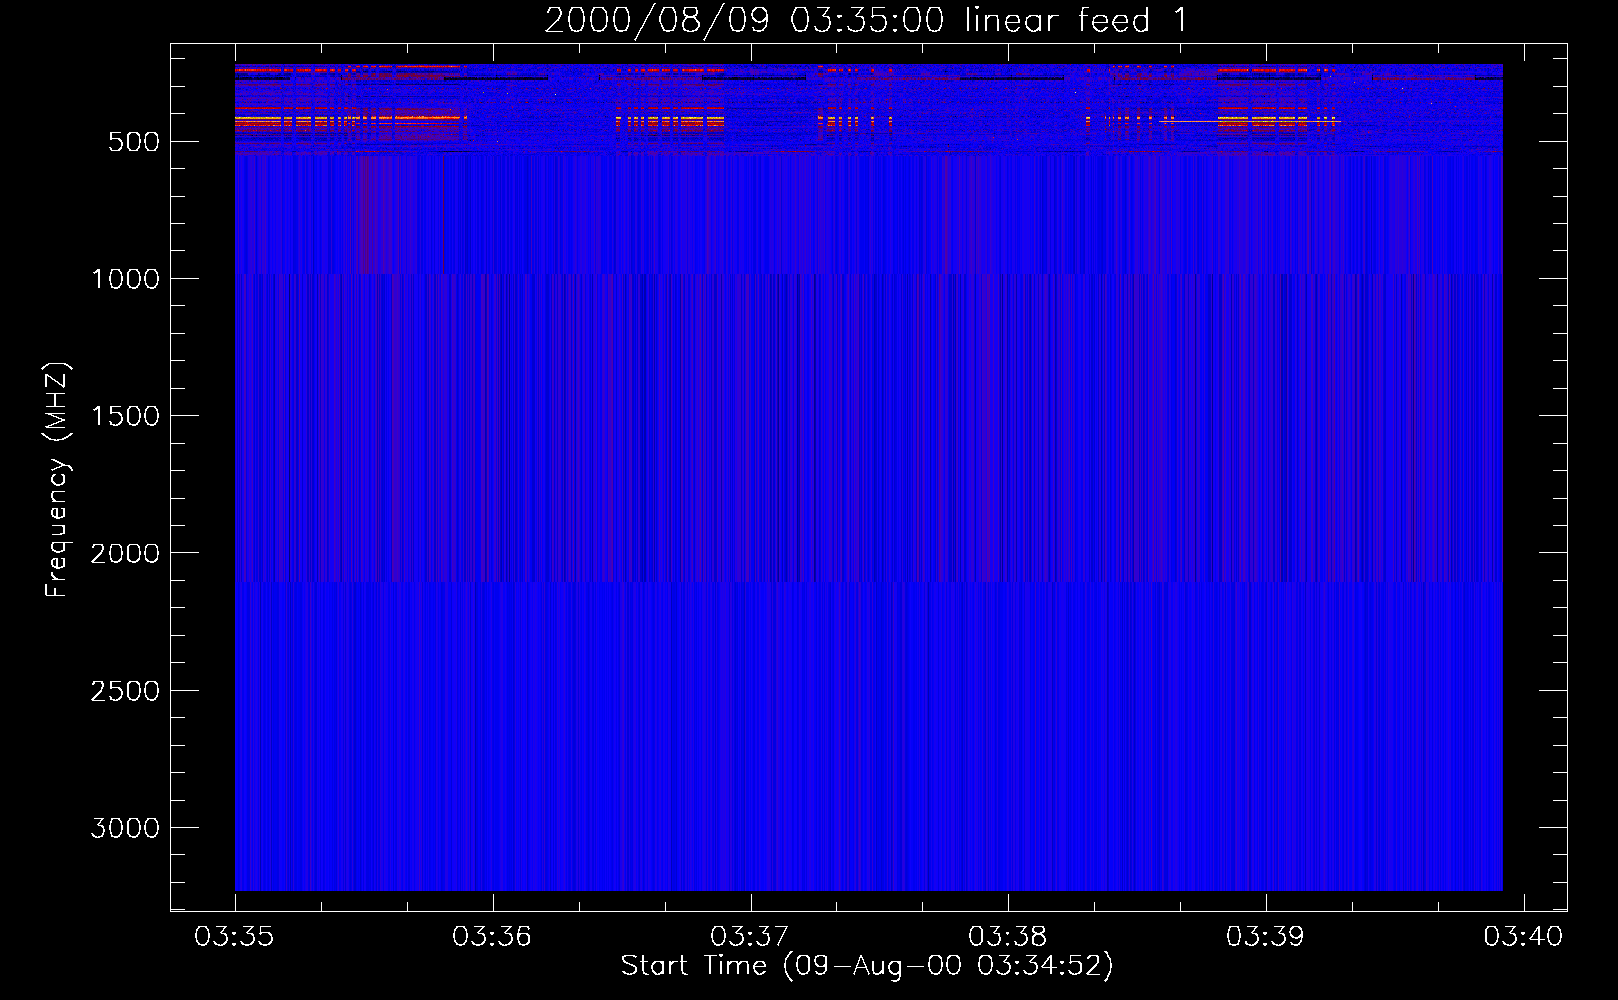
Task: Click the 1000 frequency tick label
Action: (125, 279)
